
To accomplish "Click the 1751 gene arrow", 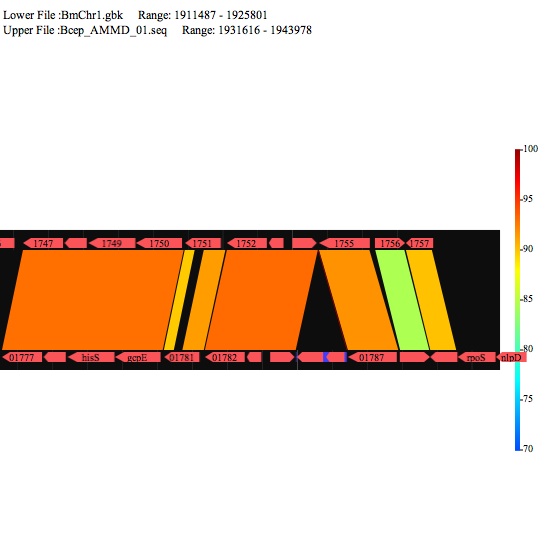I will pos(203,243).
